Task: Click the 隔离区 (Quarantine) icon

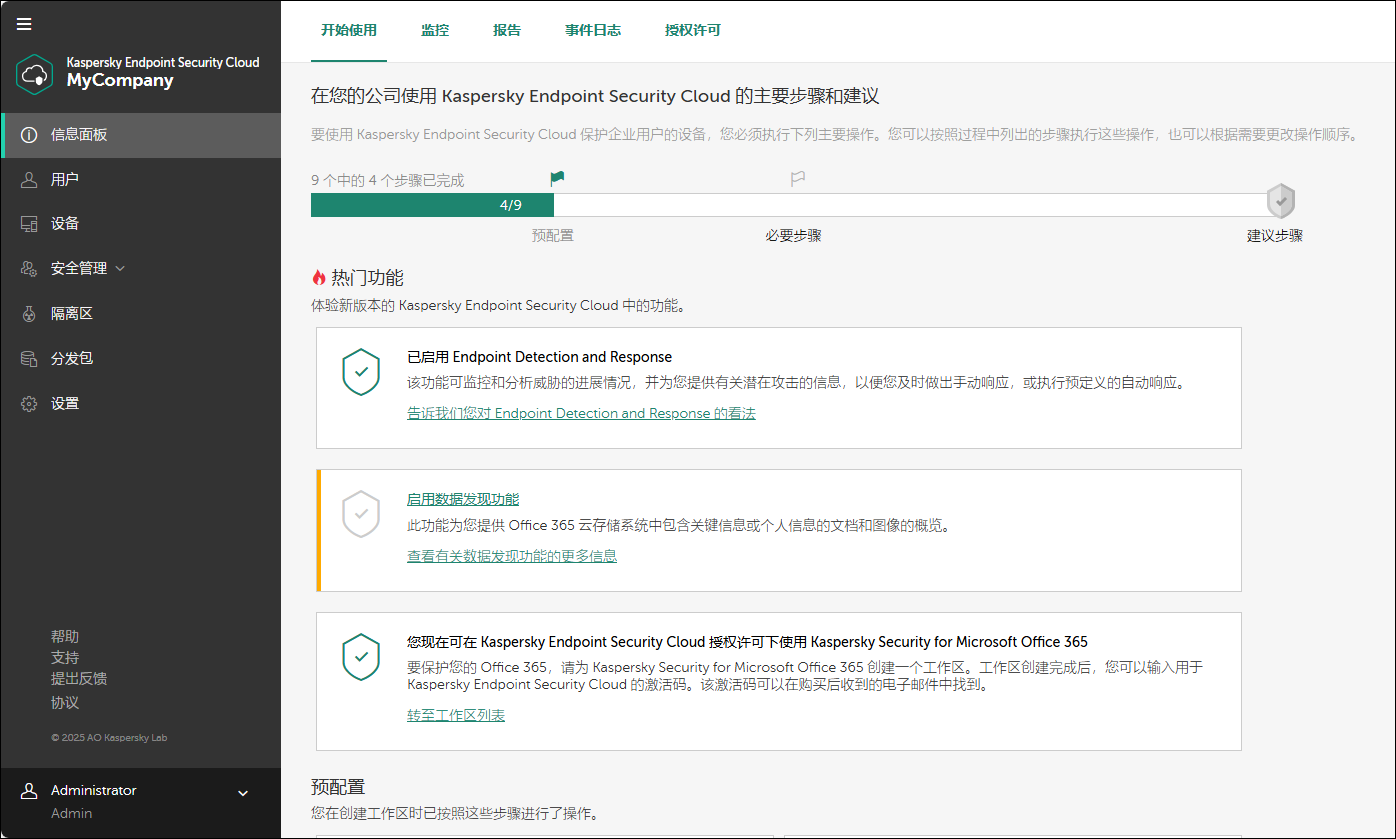Action: [29, 313]
